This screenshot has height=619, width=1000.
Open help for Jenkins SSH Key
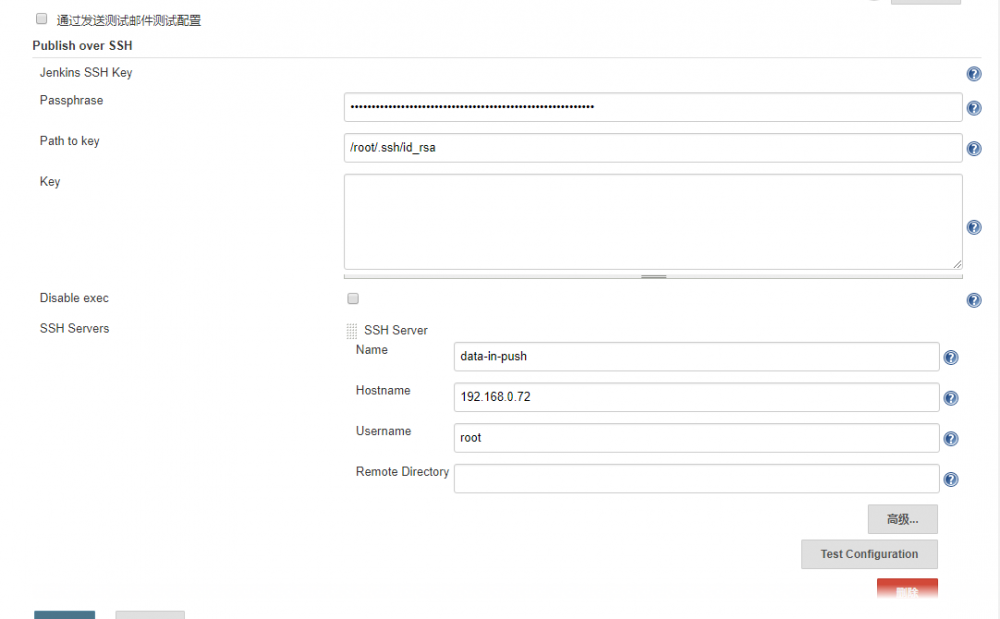click(x=974, y=73)
